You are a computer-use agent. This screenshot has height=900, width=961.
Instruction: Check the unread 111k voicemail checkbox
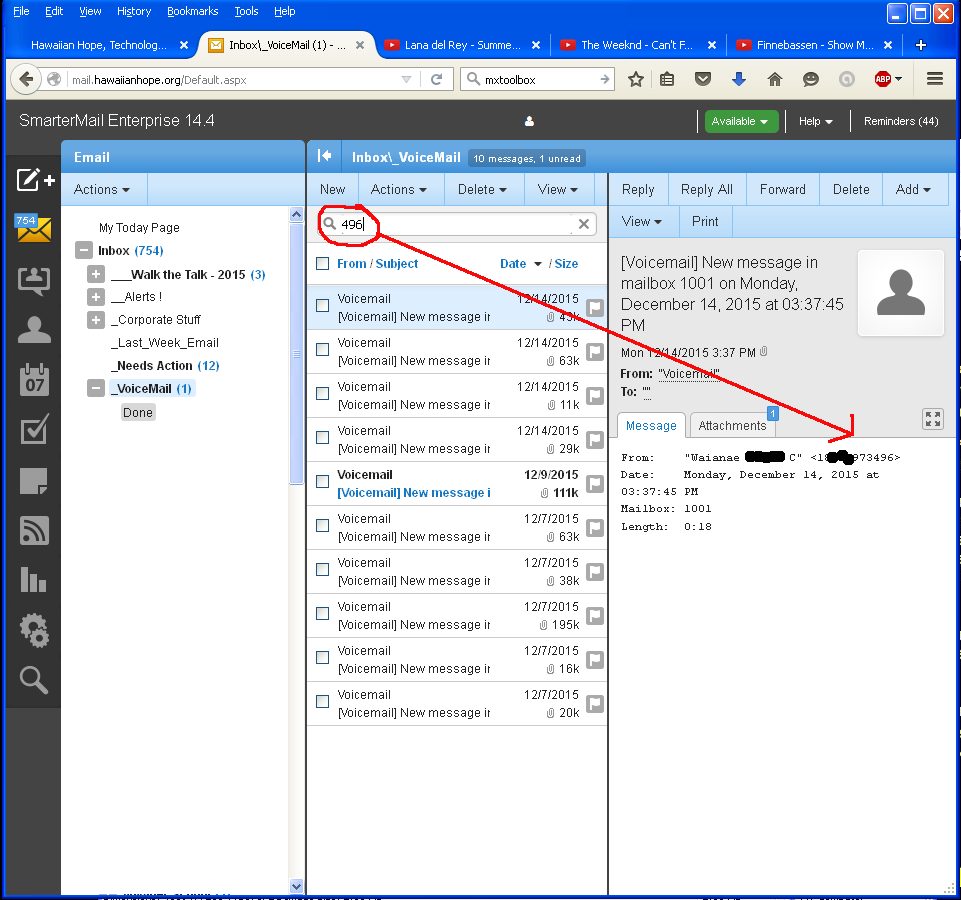[322, 481]
